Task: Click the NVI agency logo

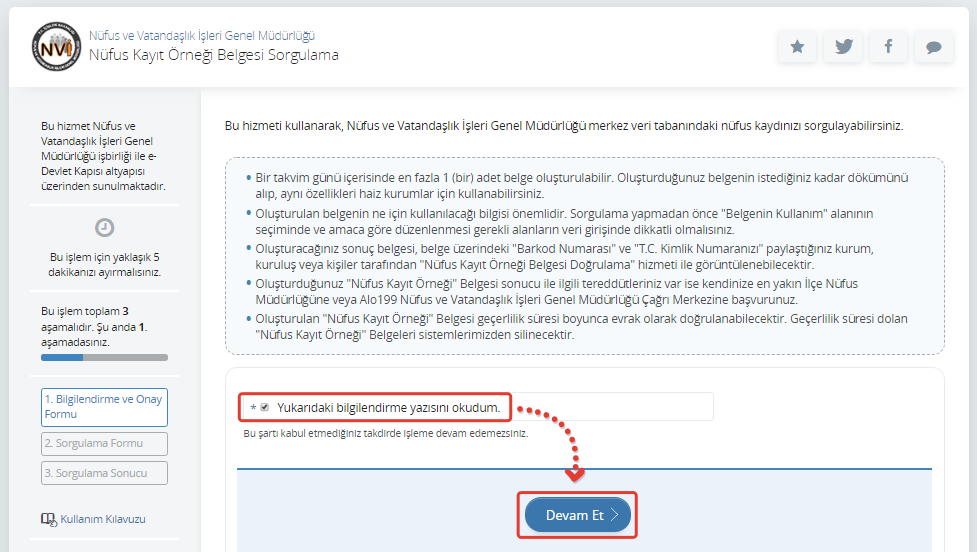Action: tap(55, 46)
